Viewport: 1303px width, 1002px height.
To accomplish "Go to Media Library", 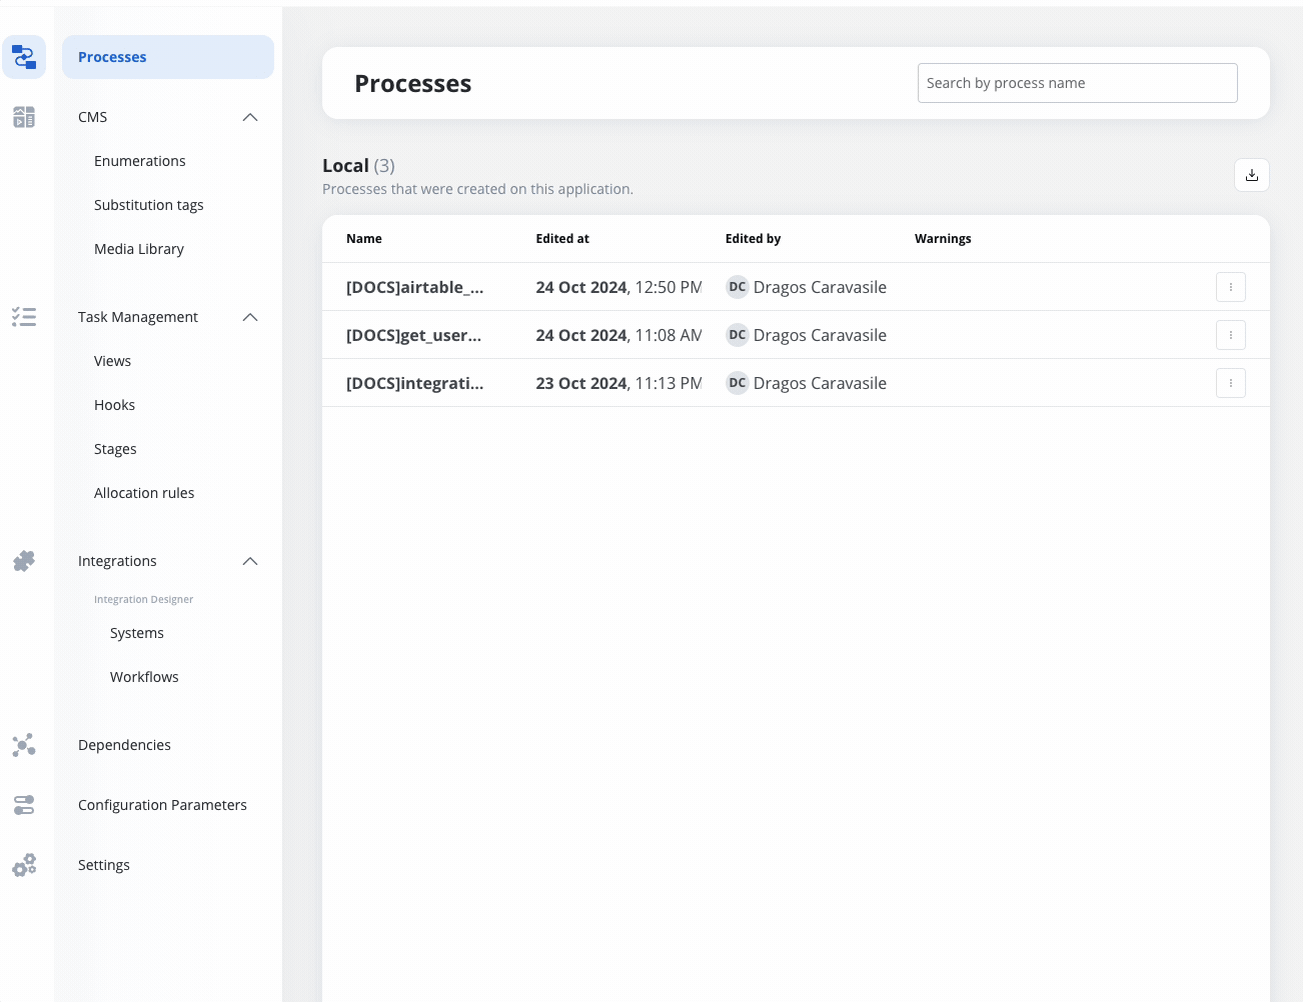I will (139, 249).
